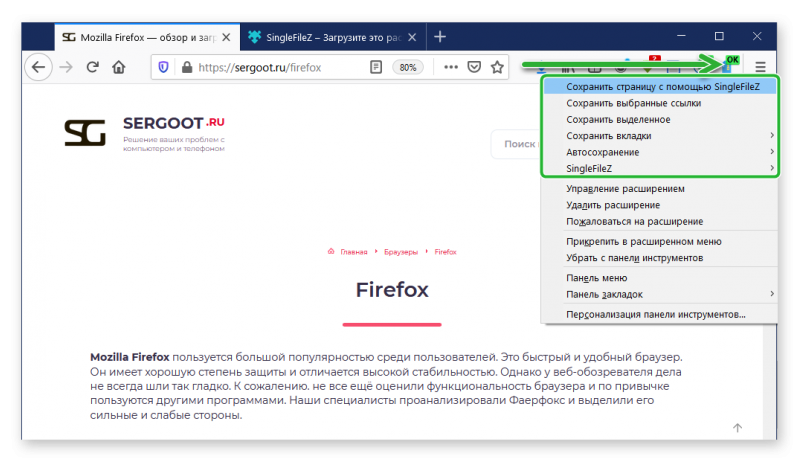Select Сохранить выделенное menu entry
This screenshot has width=800, height=462.
tap(660, 119)
